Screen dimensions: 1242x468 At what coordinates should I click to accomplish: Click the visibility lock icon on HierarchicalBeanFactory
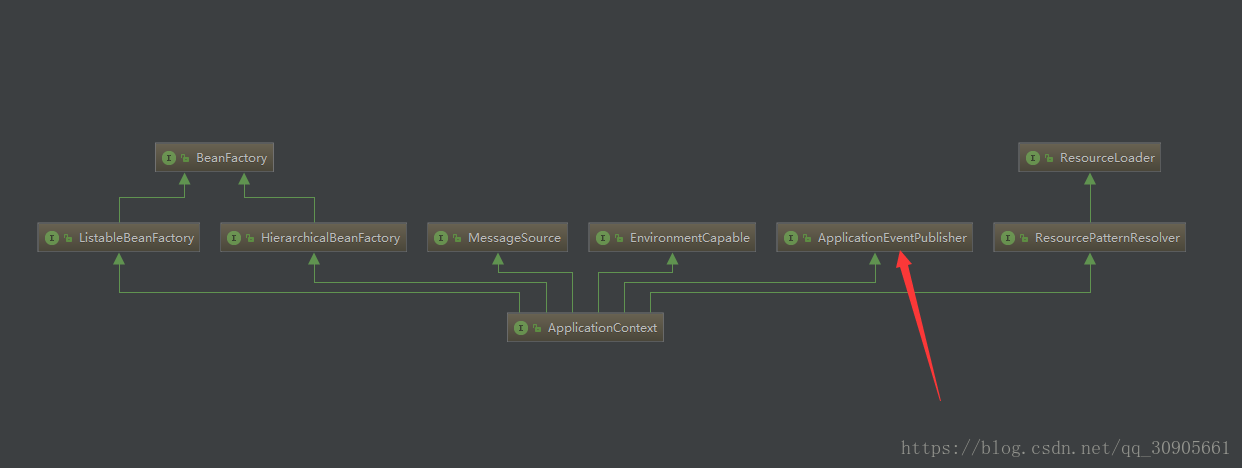pos(251,239)
